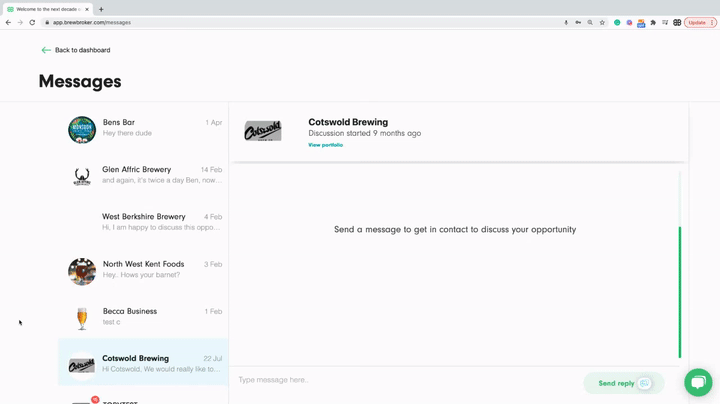
Task: Click the zoom magnifier icon in address bar
Action: tap(590, 22)
